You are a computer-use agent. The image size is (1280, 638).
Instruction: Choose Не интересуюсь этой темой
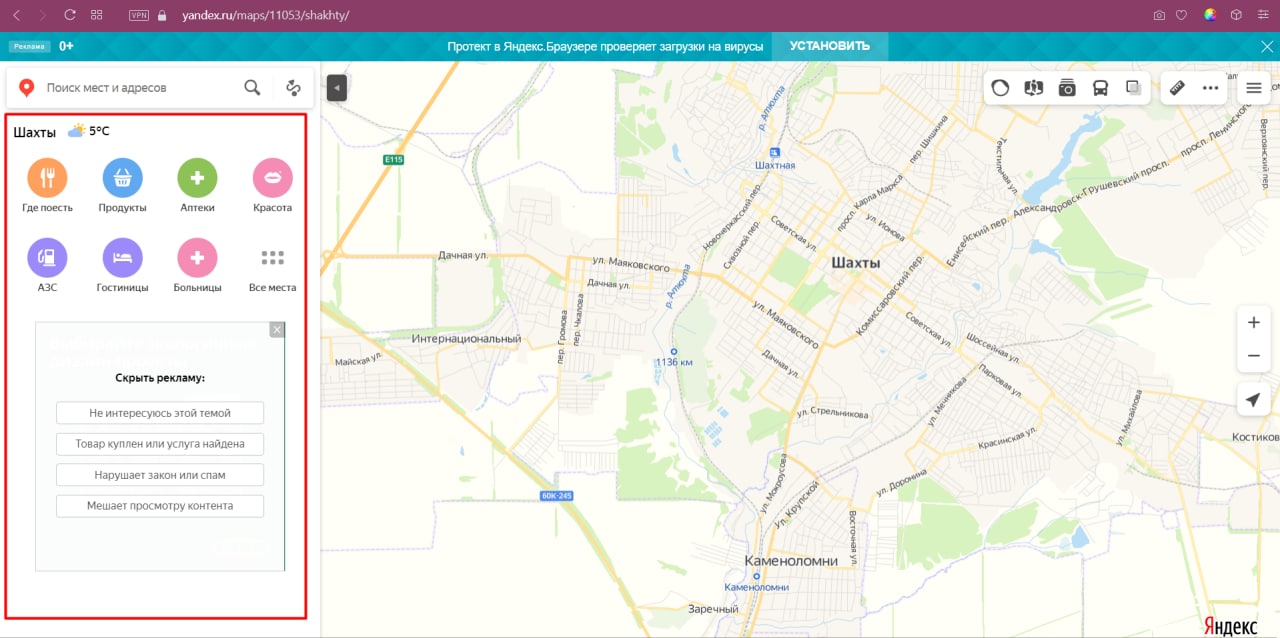point(160,413)
